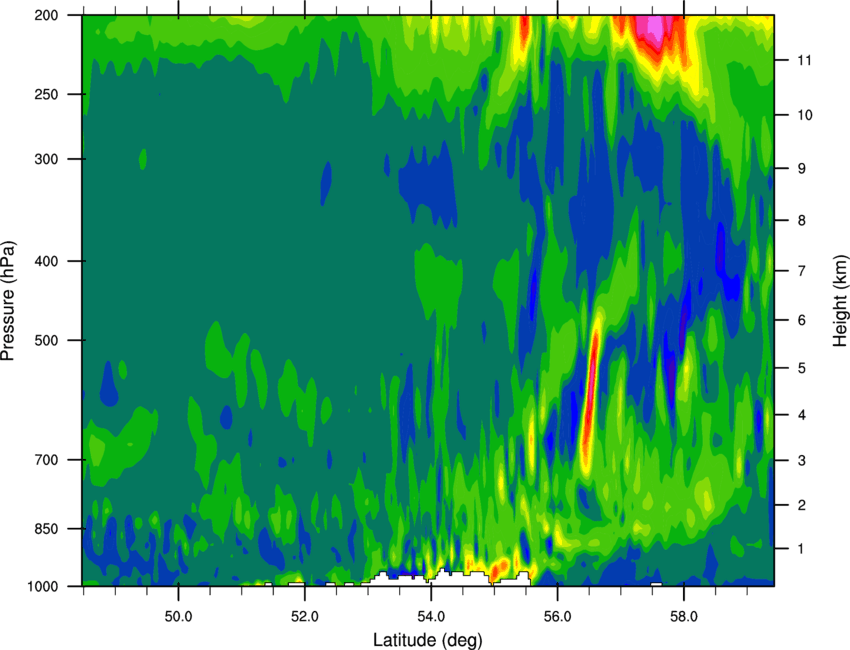Click the 58.0 latitude tick label
This screenshot has height=650, width=850.
[x=684, y=617]
